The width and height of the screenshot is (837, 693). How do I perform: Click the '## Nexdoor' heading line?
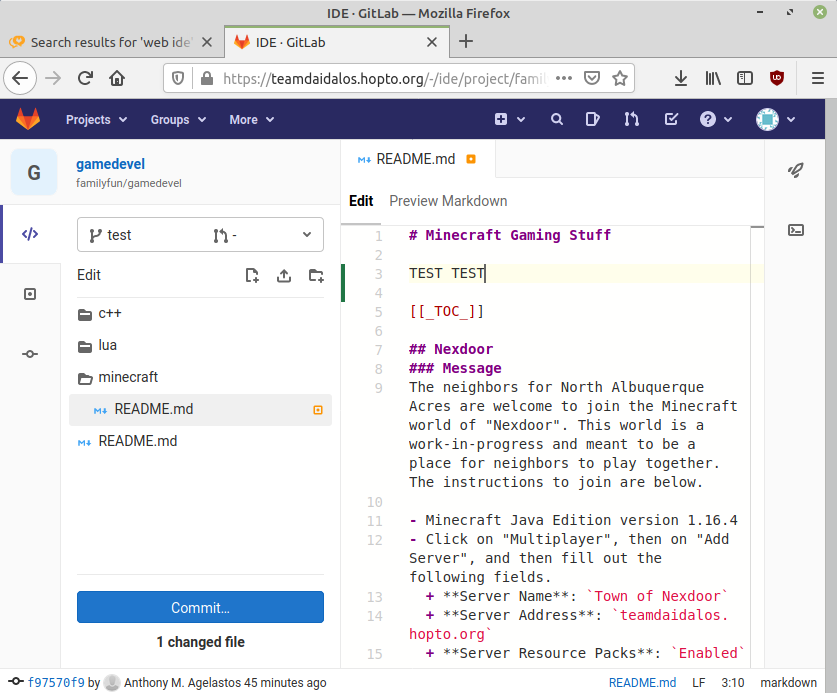point(451,349)
